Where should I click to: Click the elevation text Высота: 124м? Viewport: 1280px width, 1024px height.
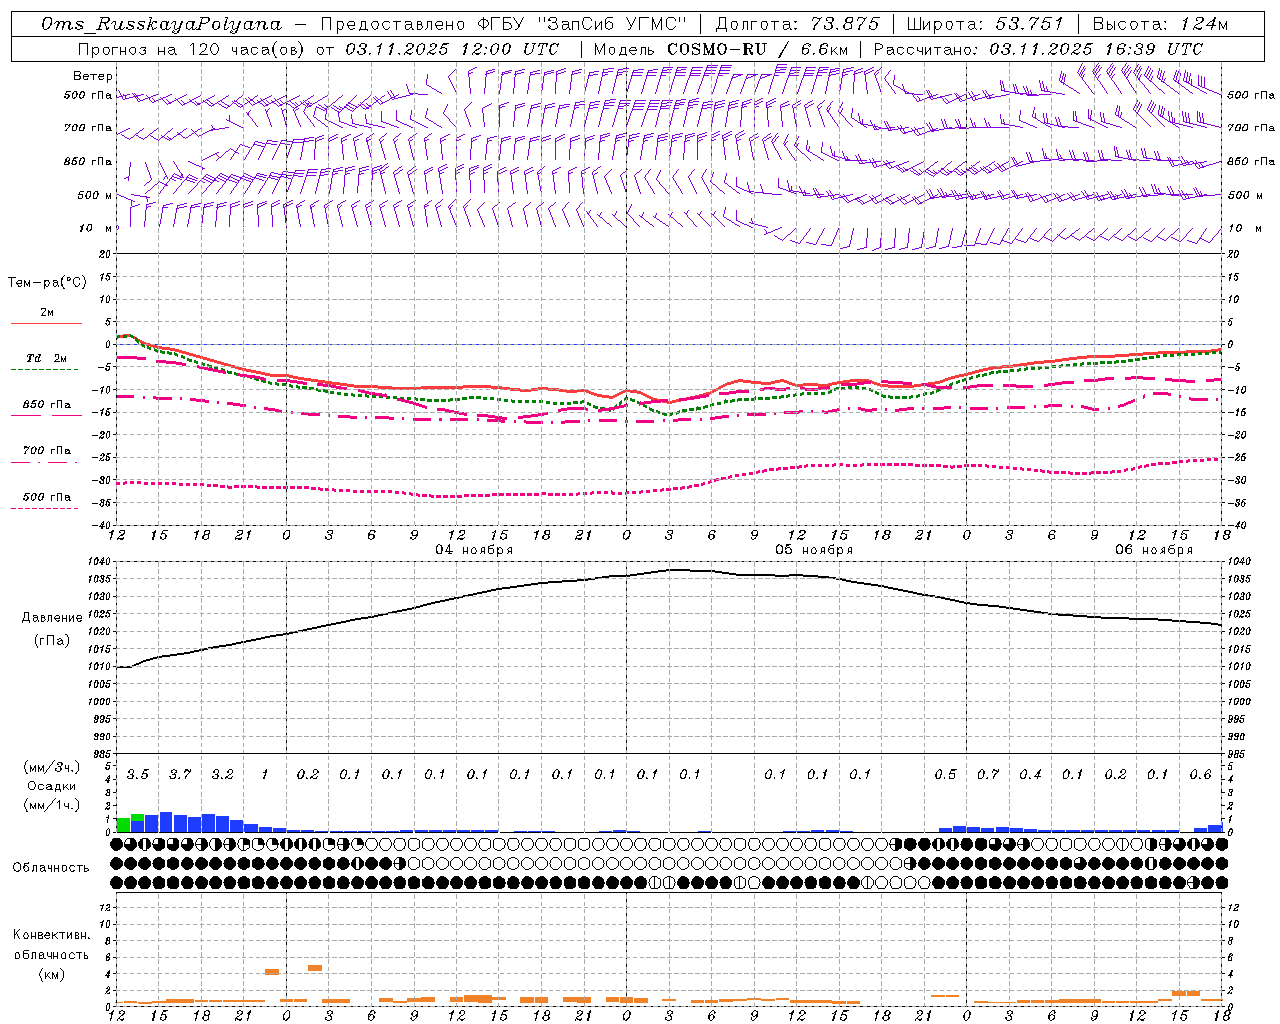1160,24
